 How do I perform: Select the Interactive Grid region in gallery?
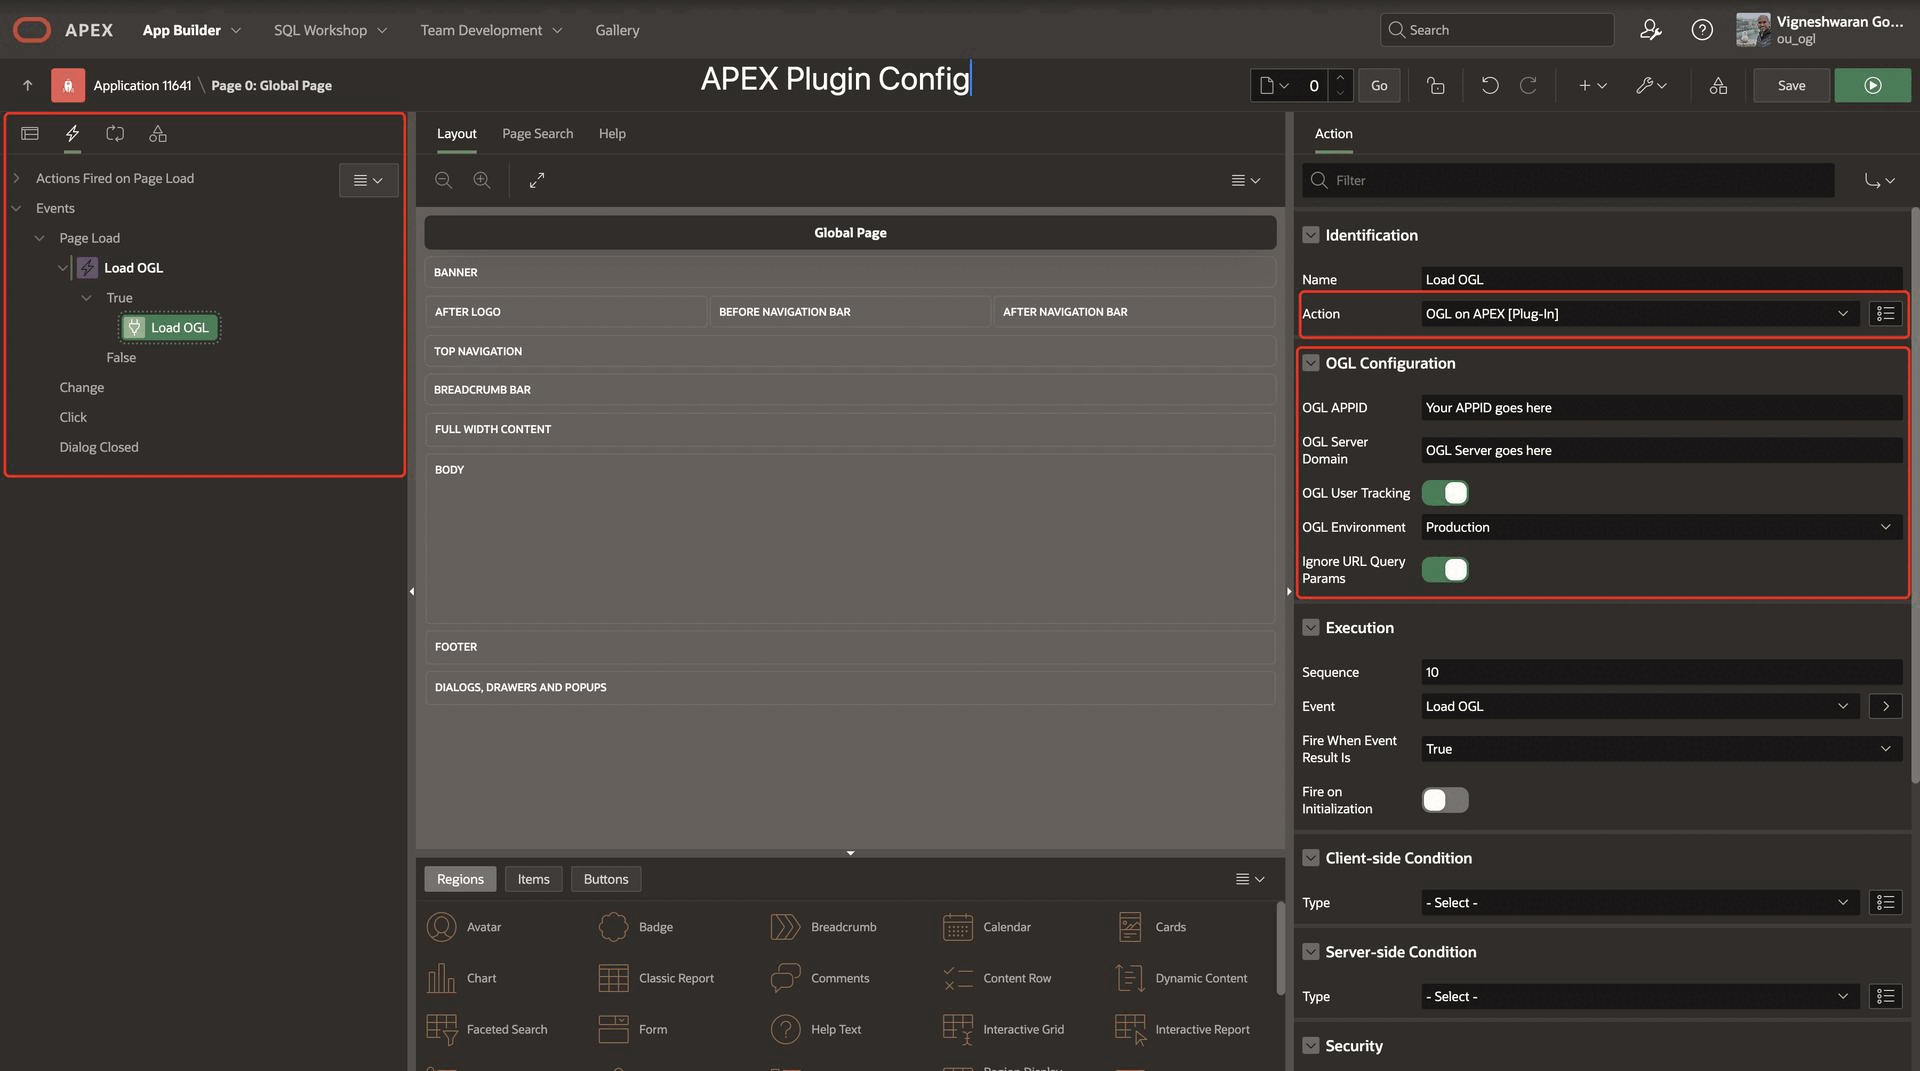tap(1004, 1029)
